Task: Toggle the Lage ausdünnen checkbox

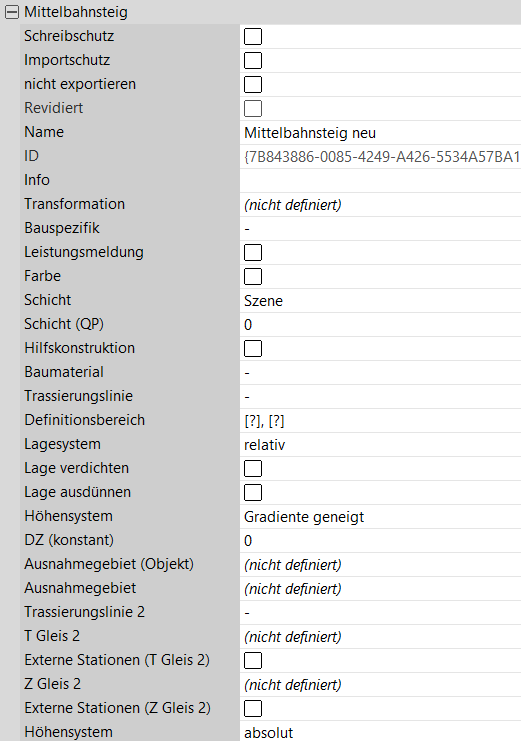Action: 253,493
